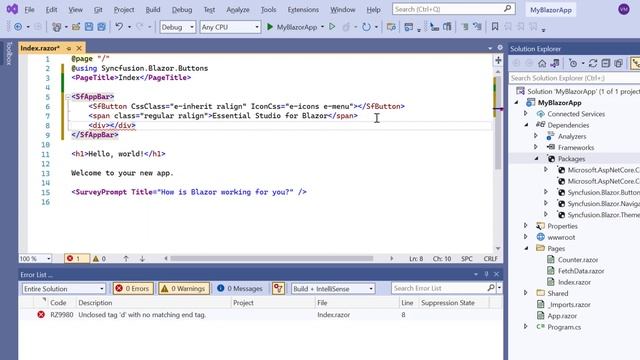Click the editor horizontal scrollbar
This screenshot has width=640, height=360.
(x=272, y=258)
